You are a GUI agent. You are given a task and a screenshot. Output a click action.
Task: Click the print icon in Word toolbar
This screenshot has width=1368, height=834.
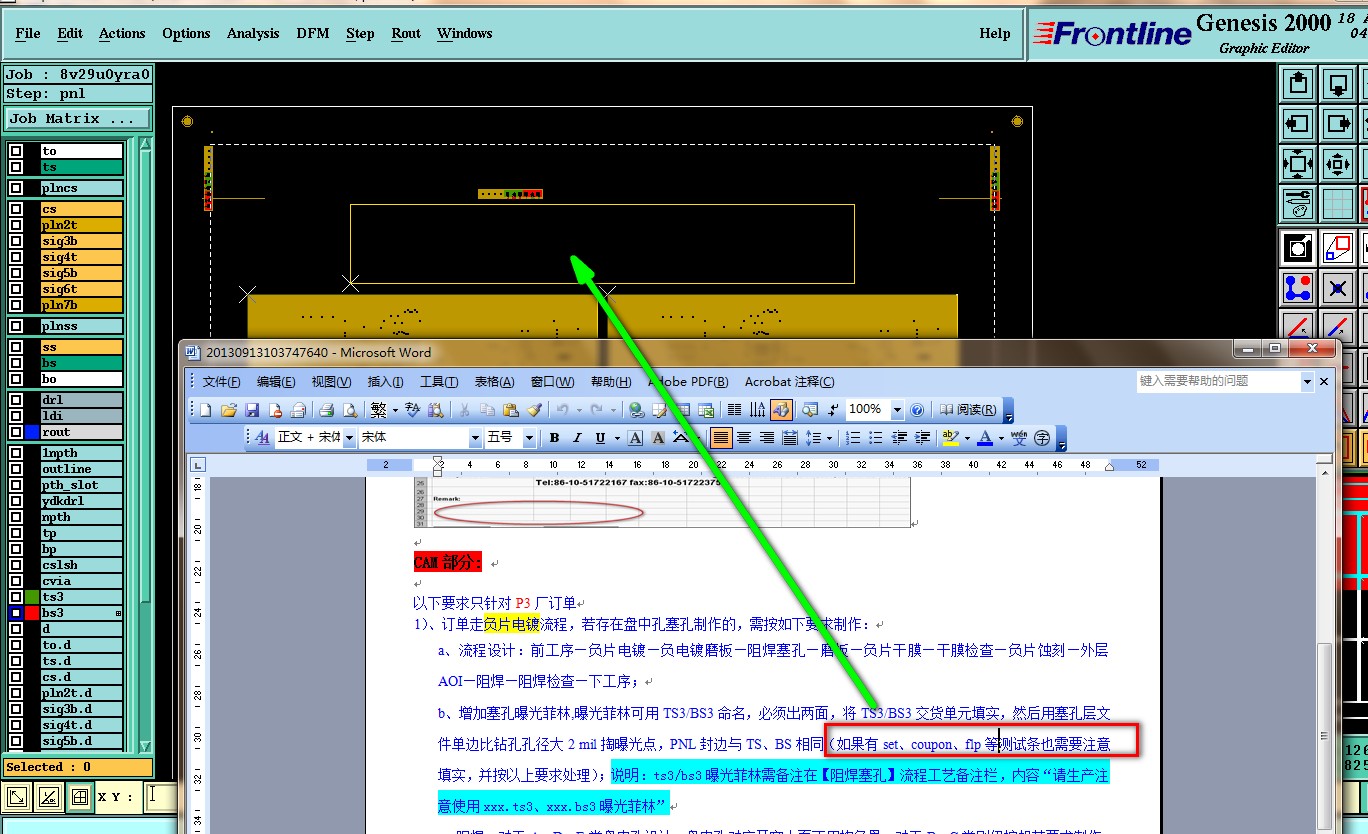(x=326, y=410)
